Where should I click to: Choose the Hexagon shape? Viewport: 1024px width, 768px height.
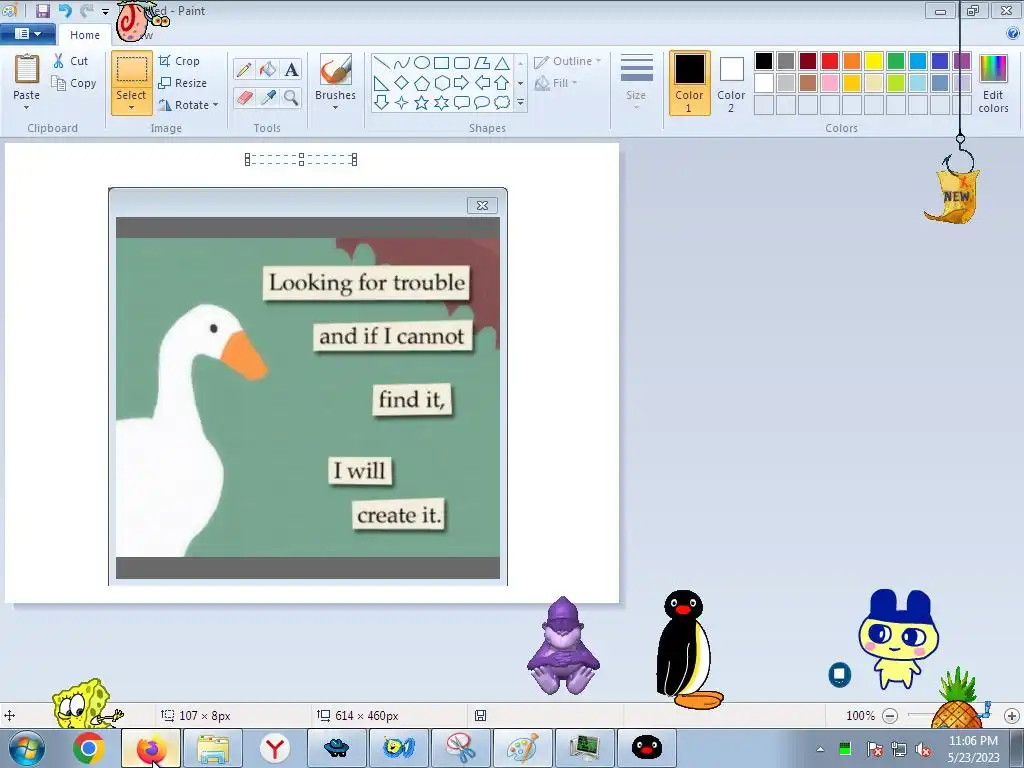441,83
